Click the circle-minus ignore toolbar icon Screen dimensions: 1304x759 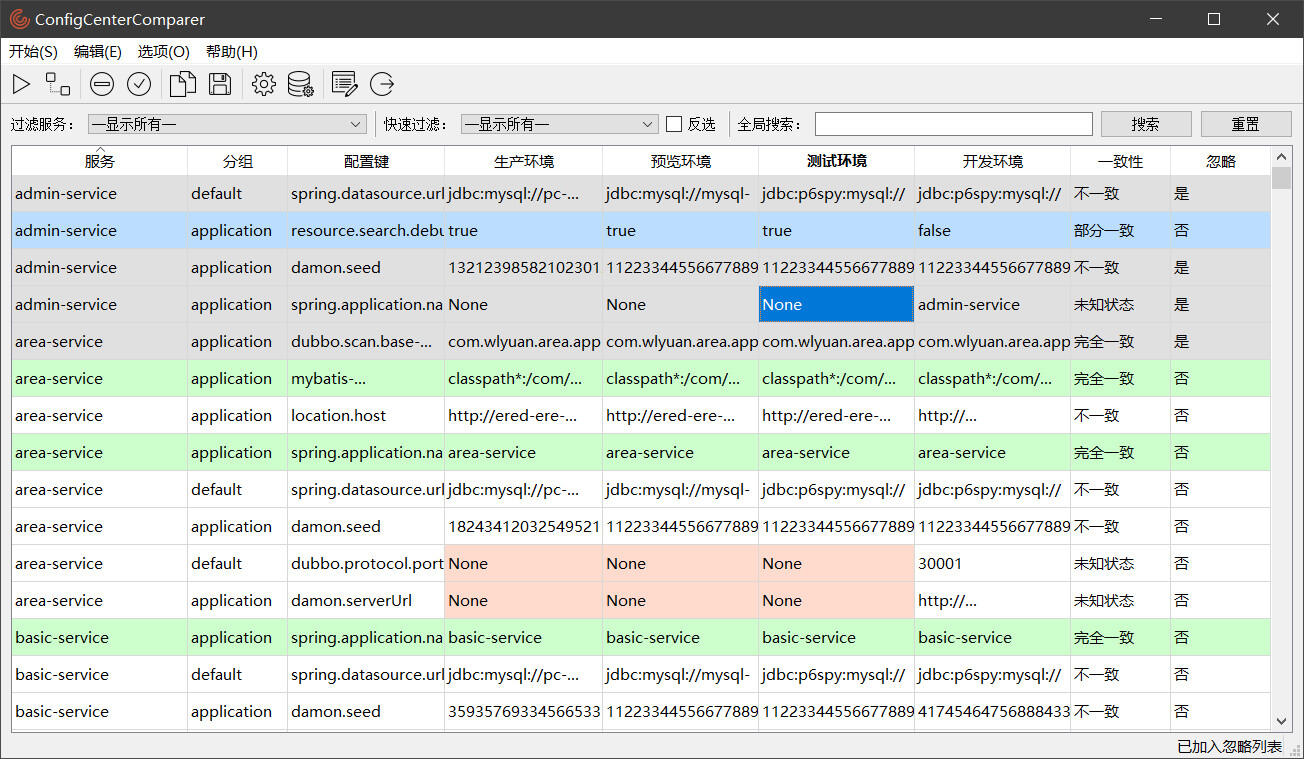(102, 84)
